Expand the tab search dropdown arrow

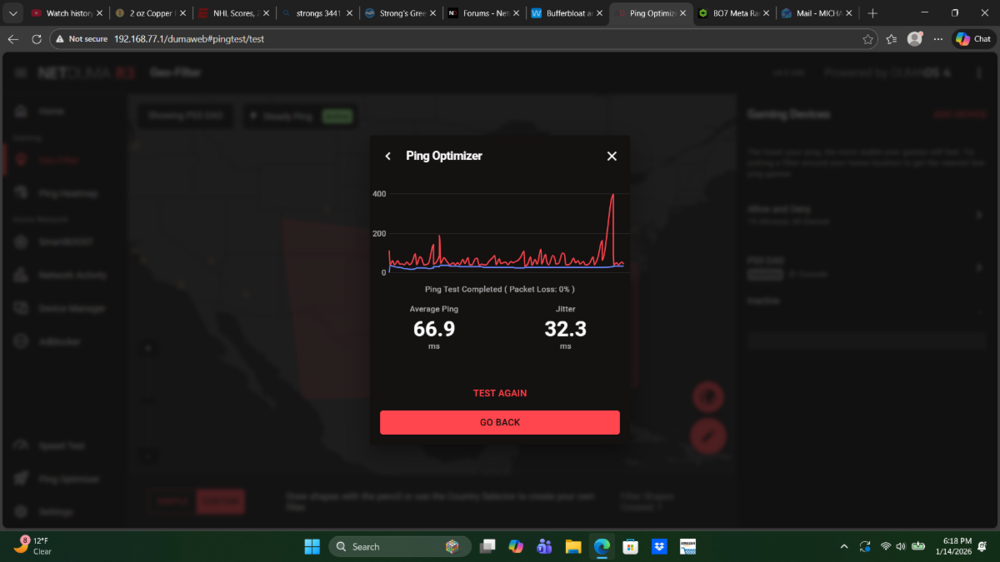pyautogui.click(x=13, y=14)
